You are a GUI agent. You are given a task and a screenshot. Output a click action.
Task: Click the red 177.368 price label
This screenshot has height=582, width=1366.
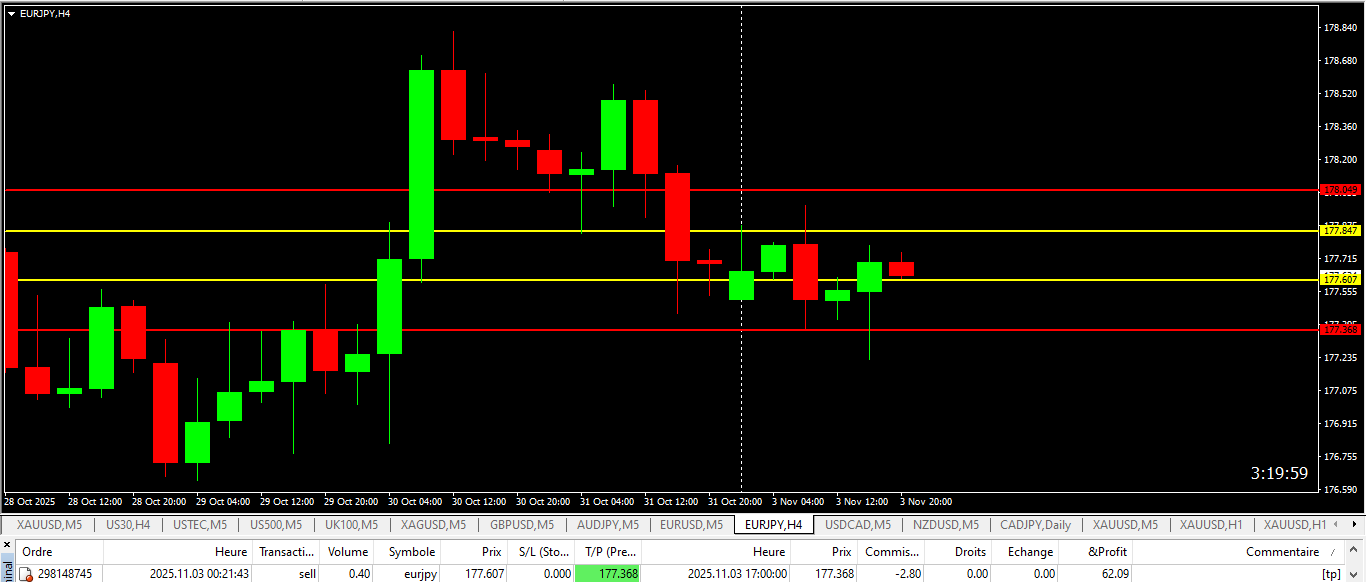(1340, 329)
